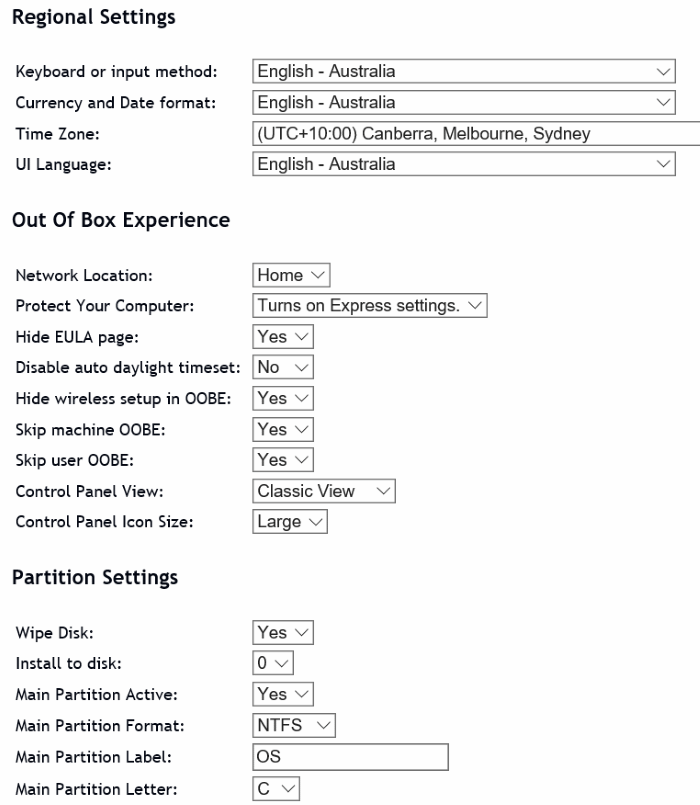The height and width of the screenshot is (805, 700).
Task: Open the Control Panel View dropdown
Action: click(x=324, y=491)
